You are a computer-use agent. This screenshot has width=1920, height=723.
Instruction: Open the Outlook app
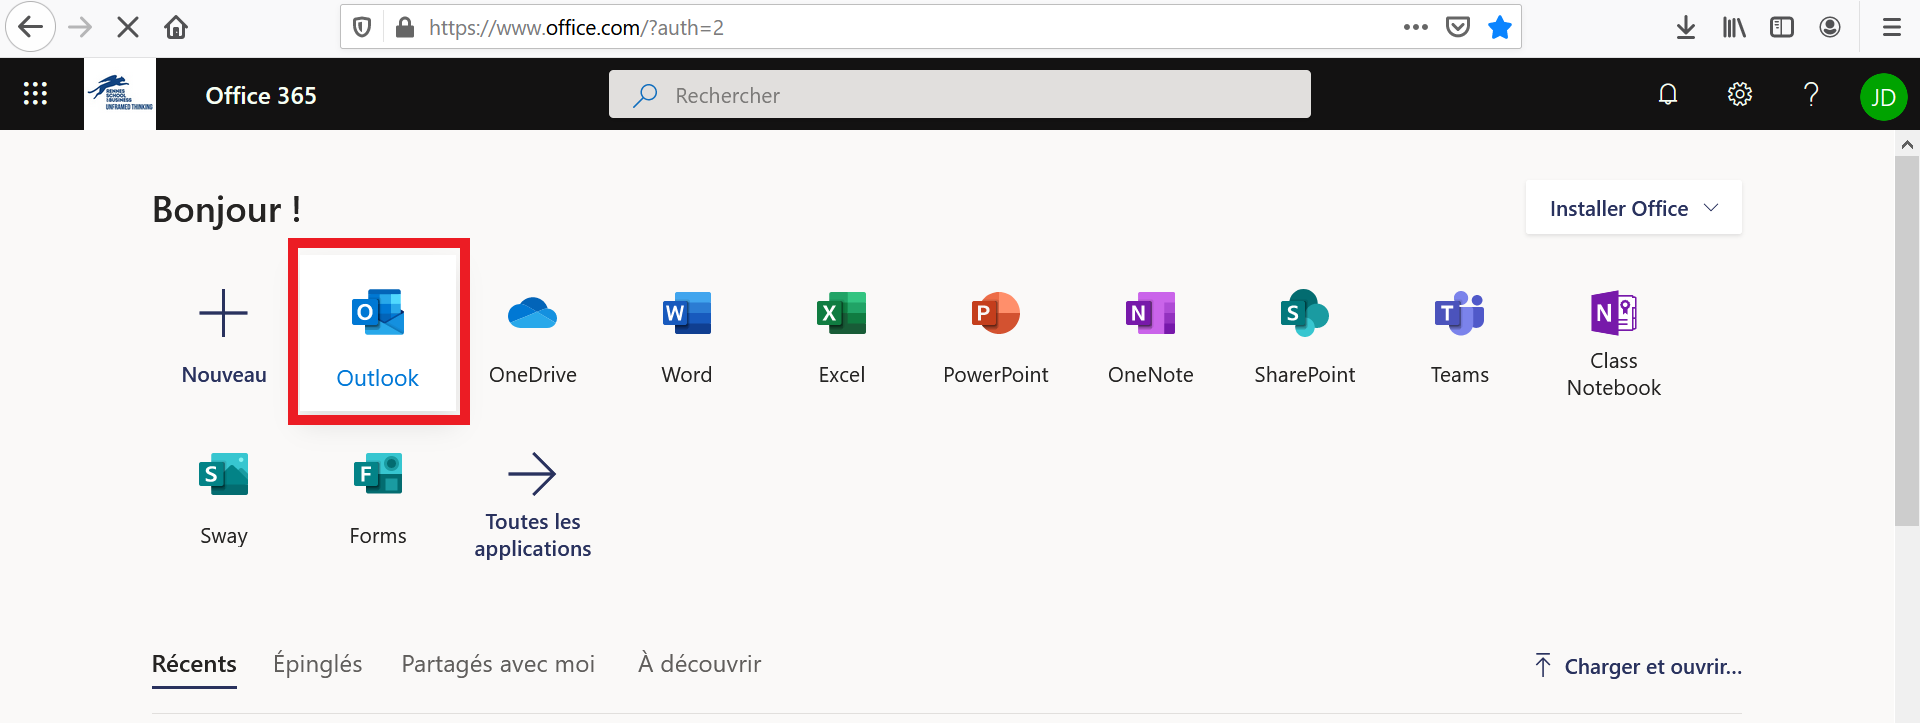pyautogui.click(x=378, y=333)
